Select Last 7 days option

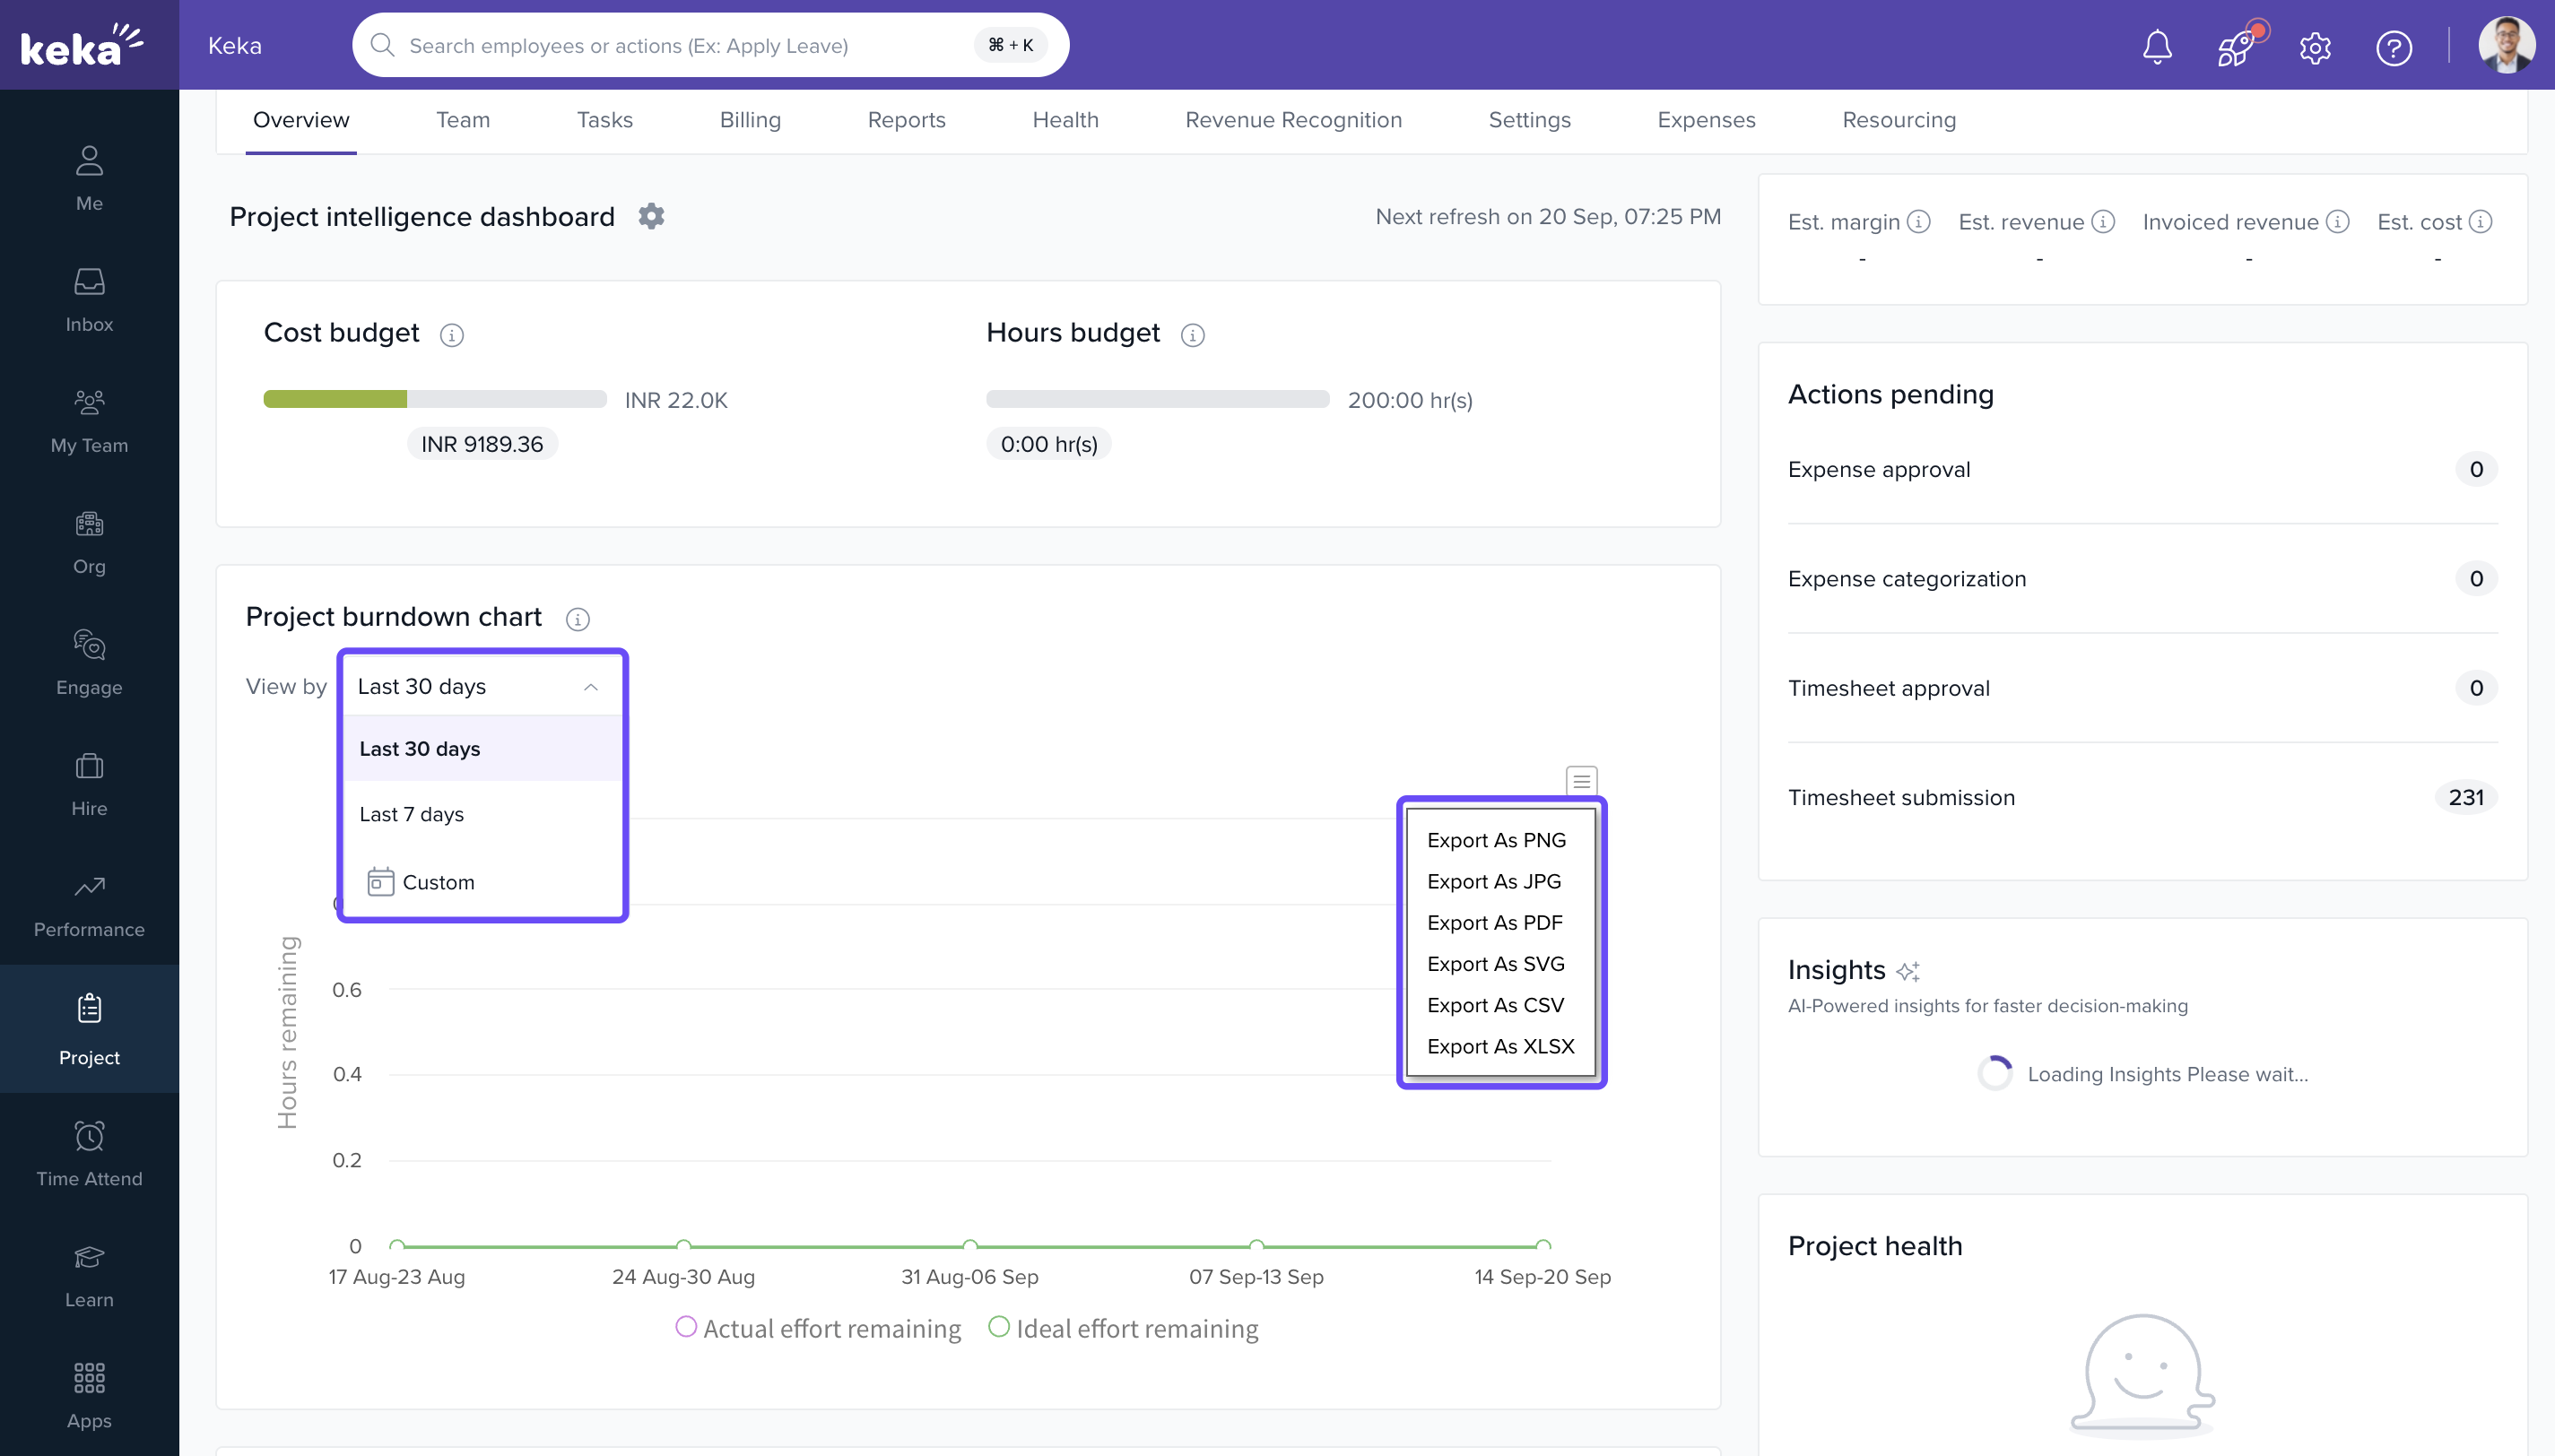click(412, 814)
